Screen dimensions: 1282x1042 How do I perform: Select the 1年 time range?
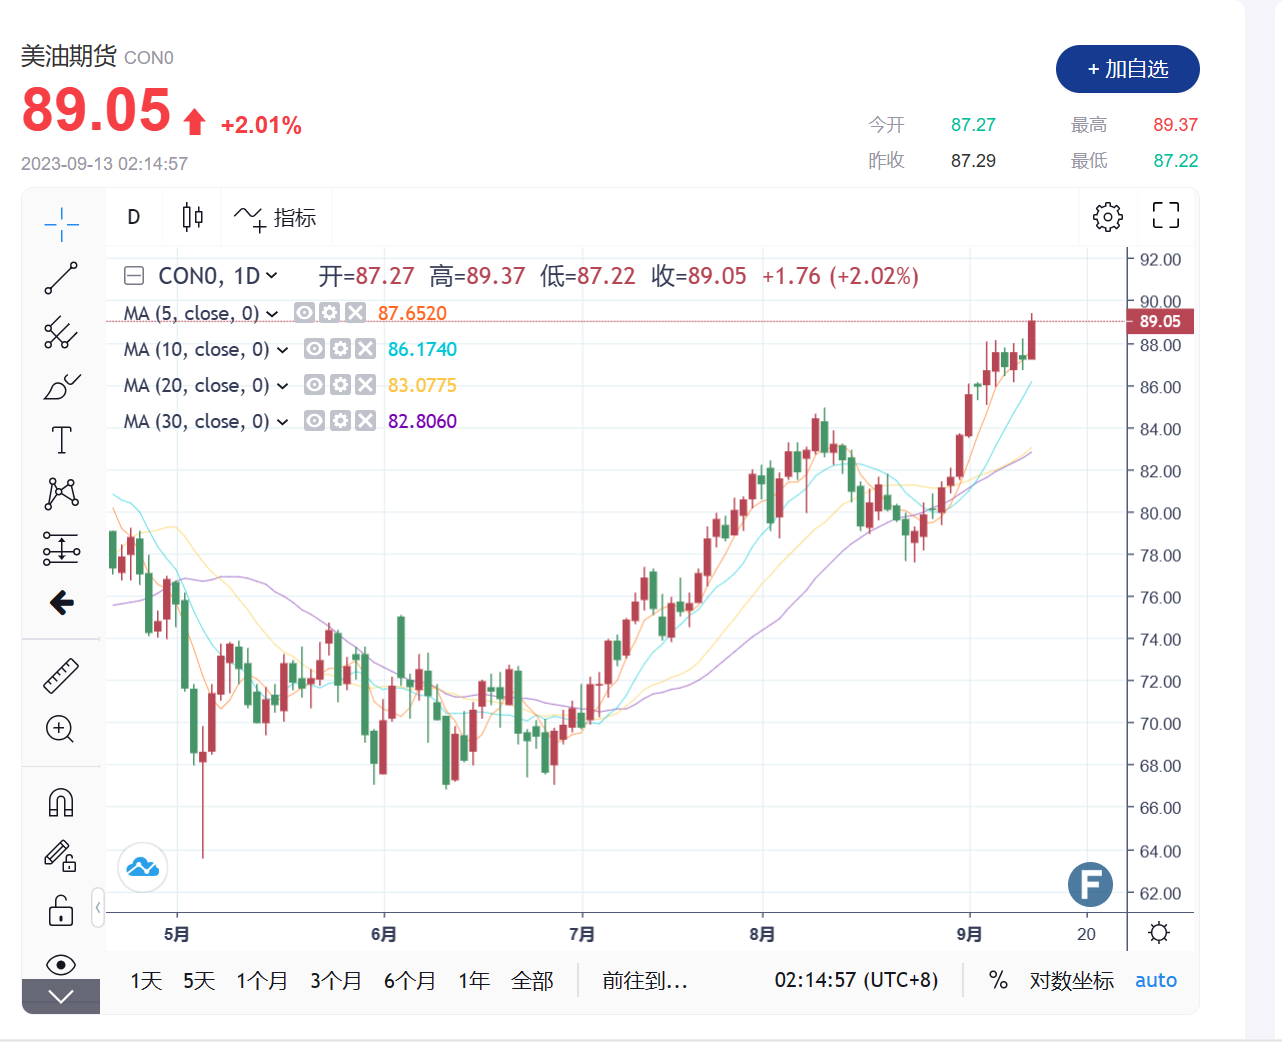[x=474, y=981]
